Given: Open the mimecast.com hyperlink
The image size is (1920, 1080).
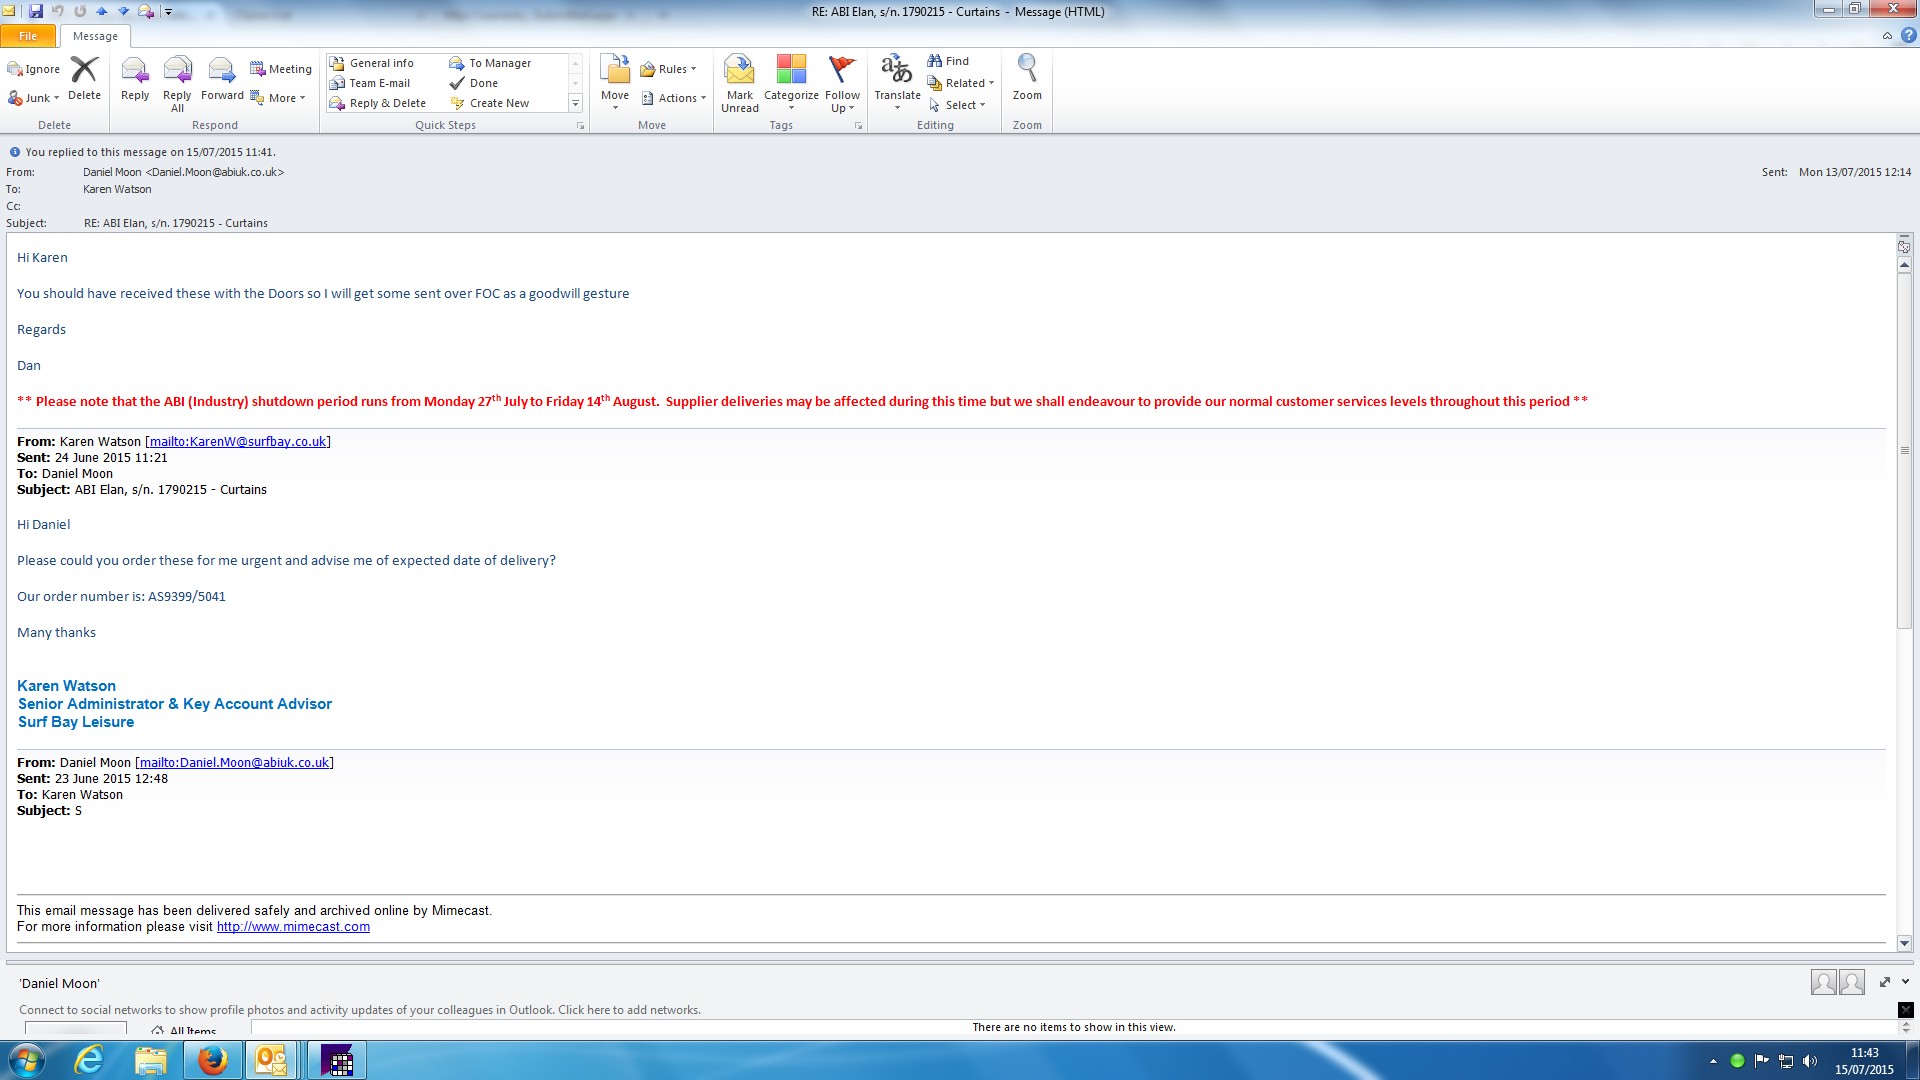Looking at the screenshot, I should tap(293, 927).
